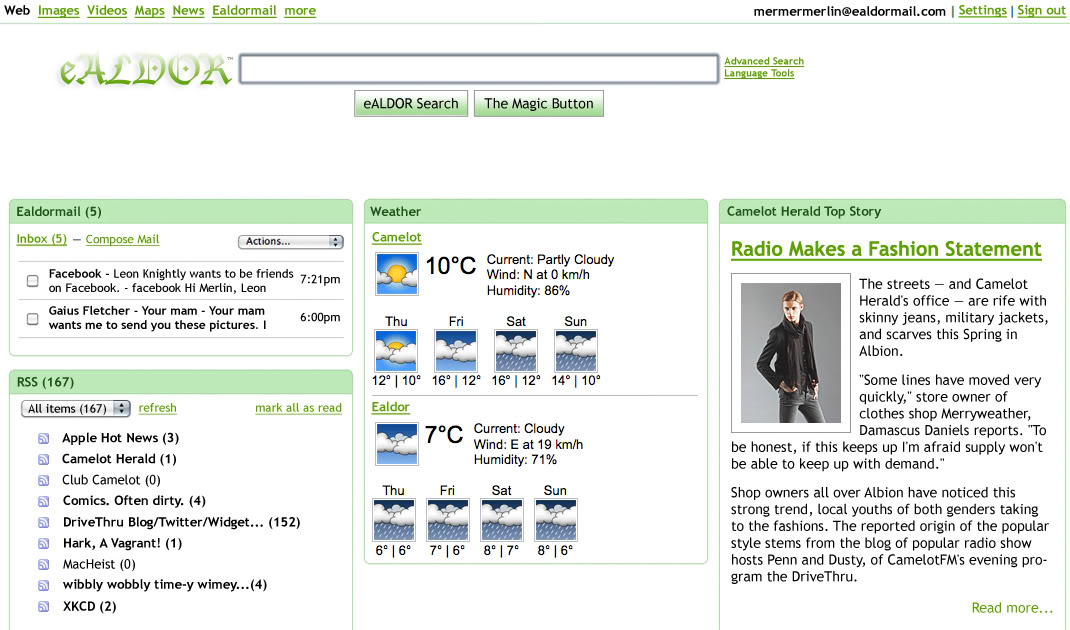Click the RSS icon beside DriveThru Blog/Twitter/Widget

[x=44, y=523]
